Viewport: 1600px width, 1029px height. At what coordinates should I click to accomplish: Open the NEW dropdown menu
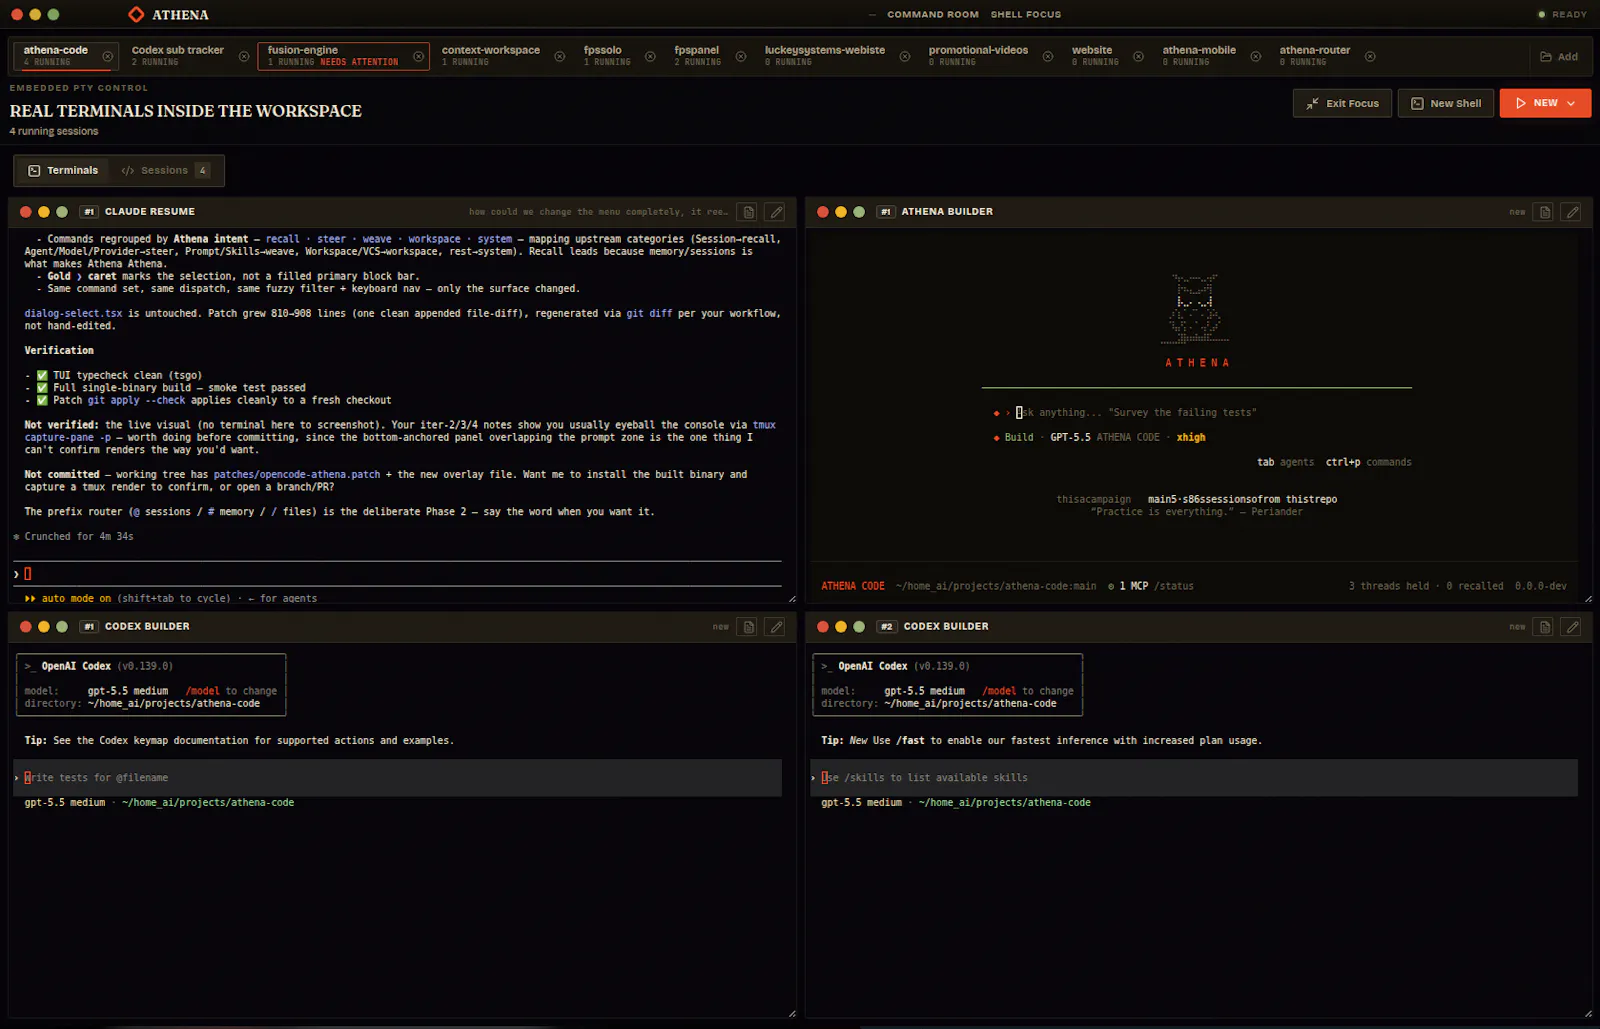click(x=1545, y=103)
